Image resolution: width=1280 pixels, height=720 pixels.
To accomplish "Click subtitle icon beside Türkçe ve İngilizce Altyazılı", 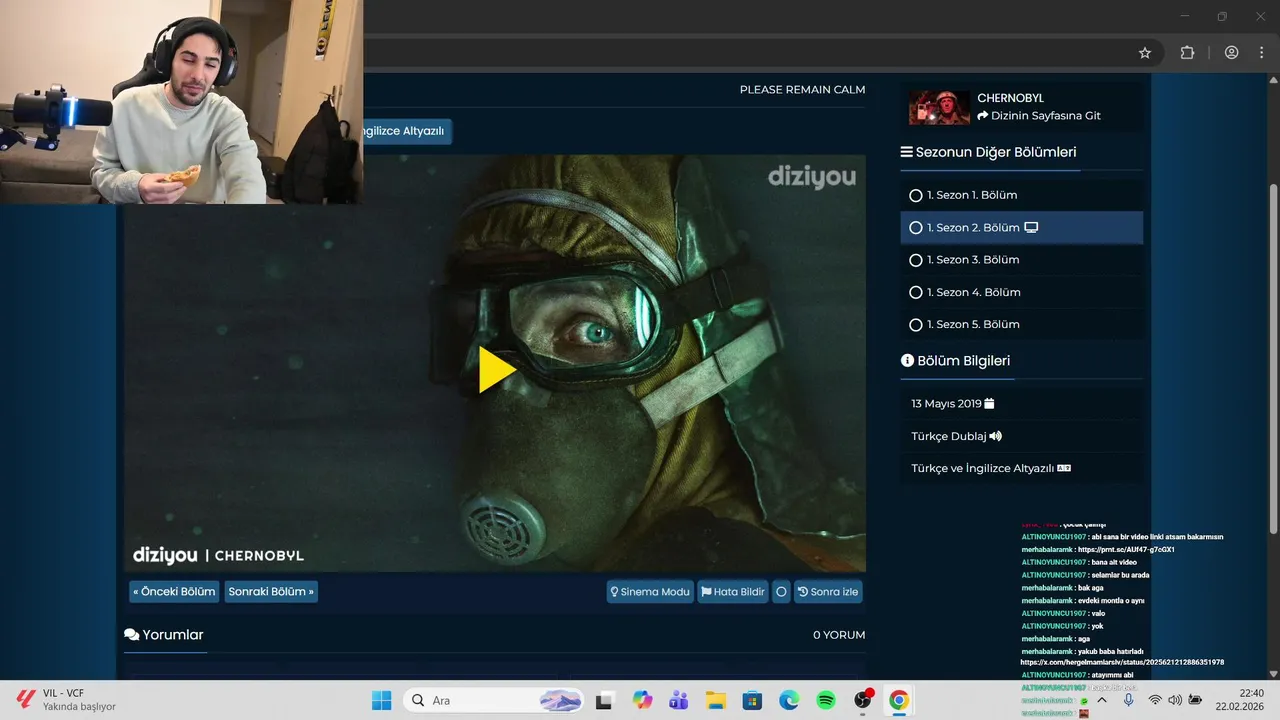I will 1064,468.
